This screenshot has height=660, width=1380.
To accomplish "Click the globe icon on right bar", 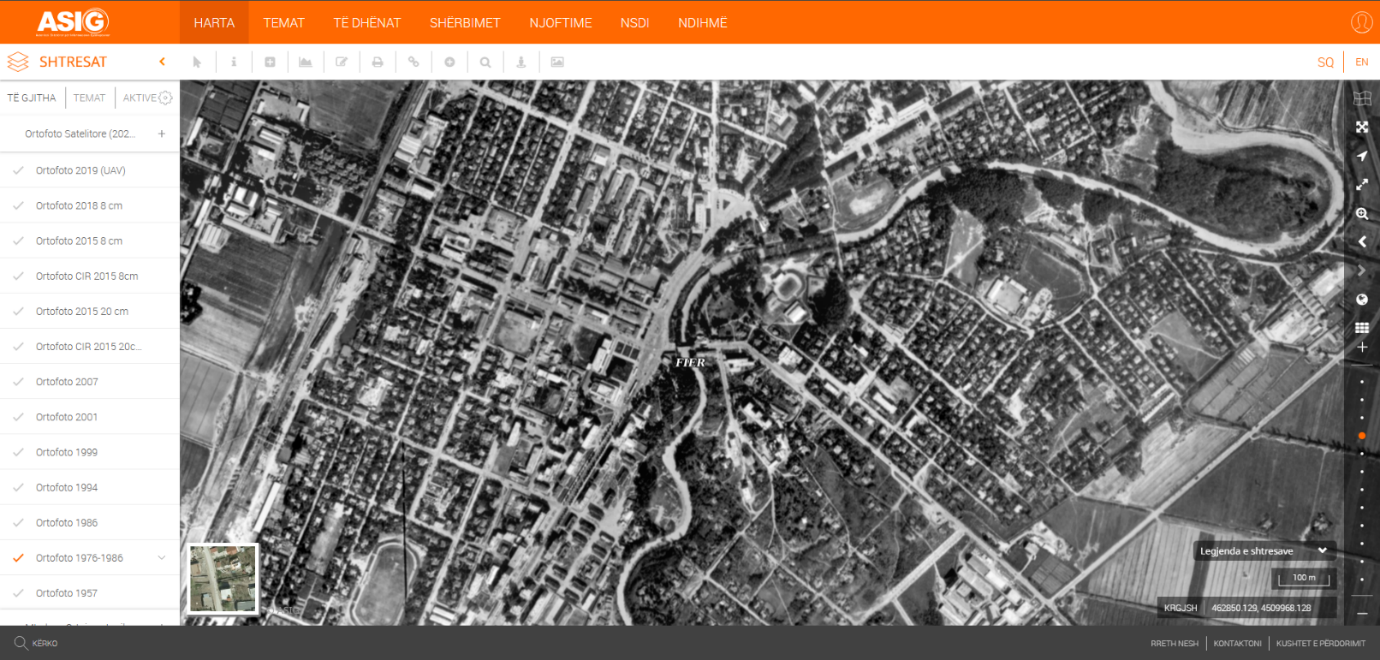I will [x=1361, y=300].
